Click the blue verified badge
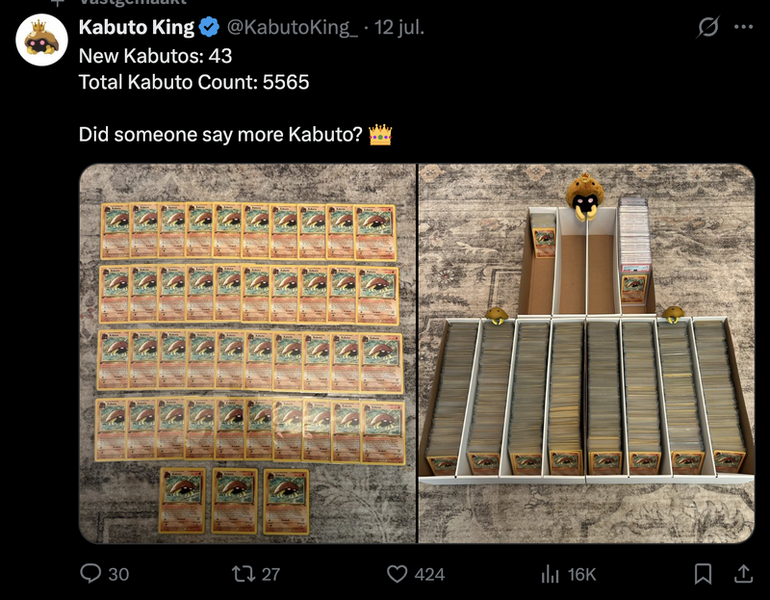The image size is (770, 600). pos(210,27)
